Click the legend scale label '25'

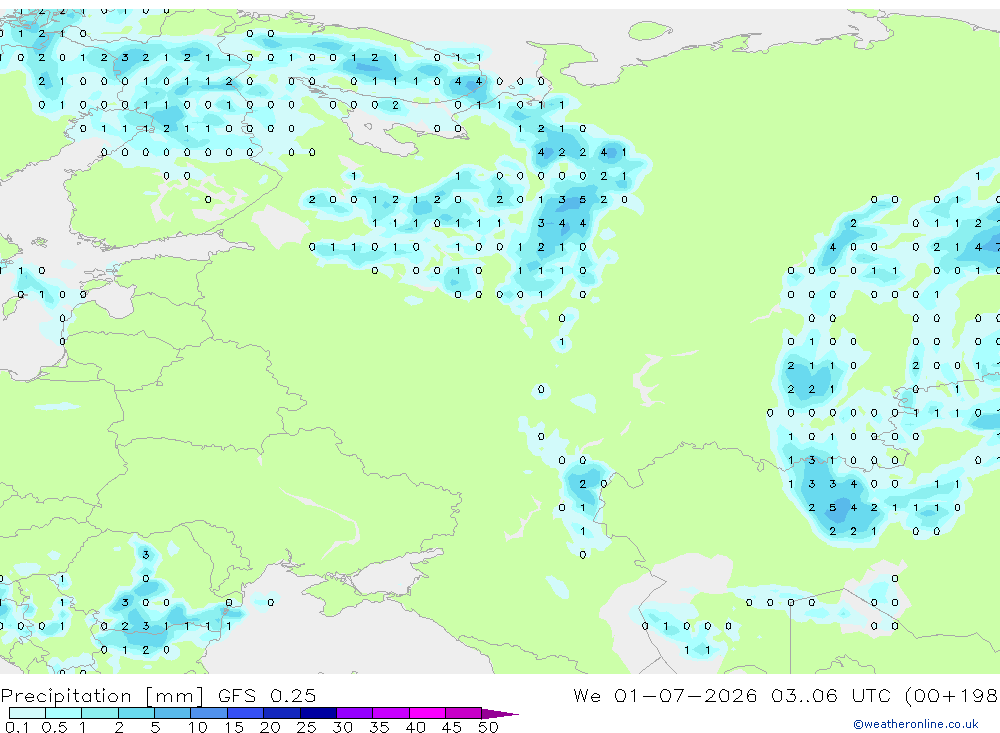(307, 727)
